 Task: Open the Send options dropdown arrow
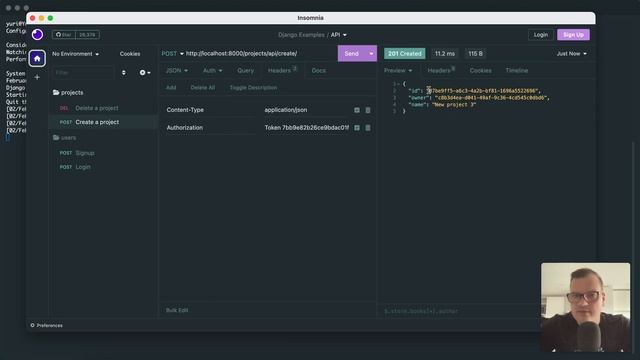pyautogui.click(x=371, y=53)
